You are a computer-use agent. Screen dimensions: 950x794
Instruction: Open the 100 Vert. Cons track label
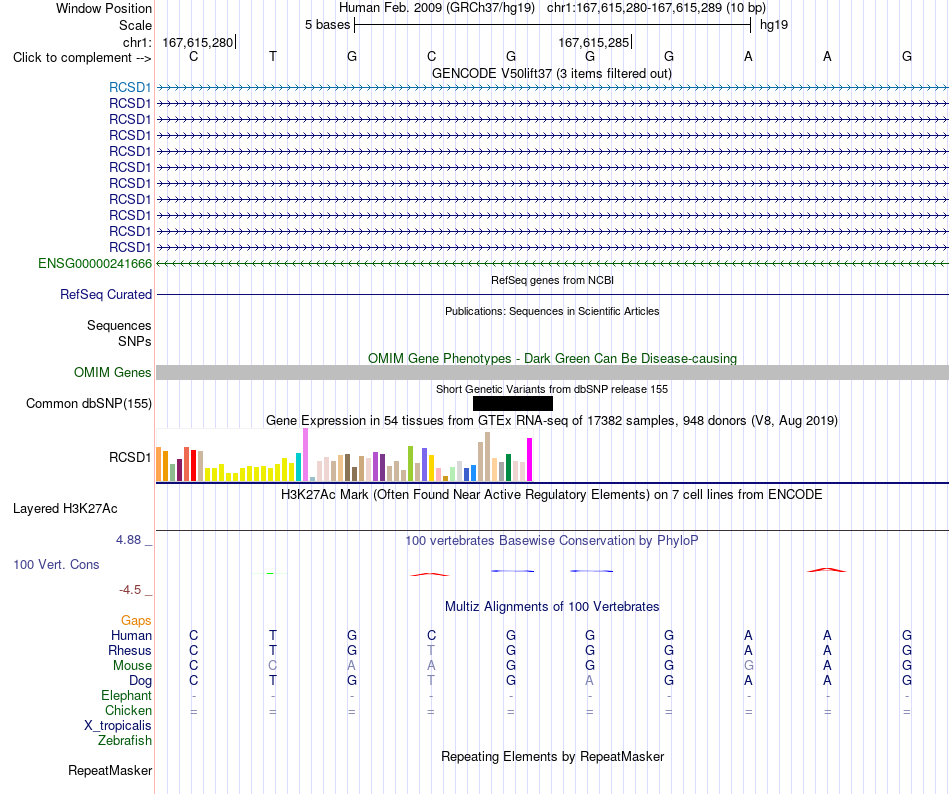coord(56,564)
